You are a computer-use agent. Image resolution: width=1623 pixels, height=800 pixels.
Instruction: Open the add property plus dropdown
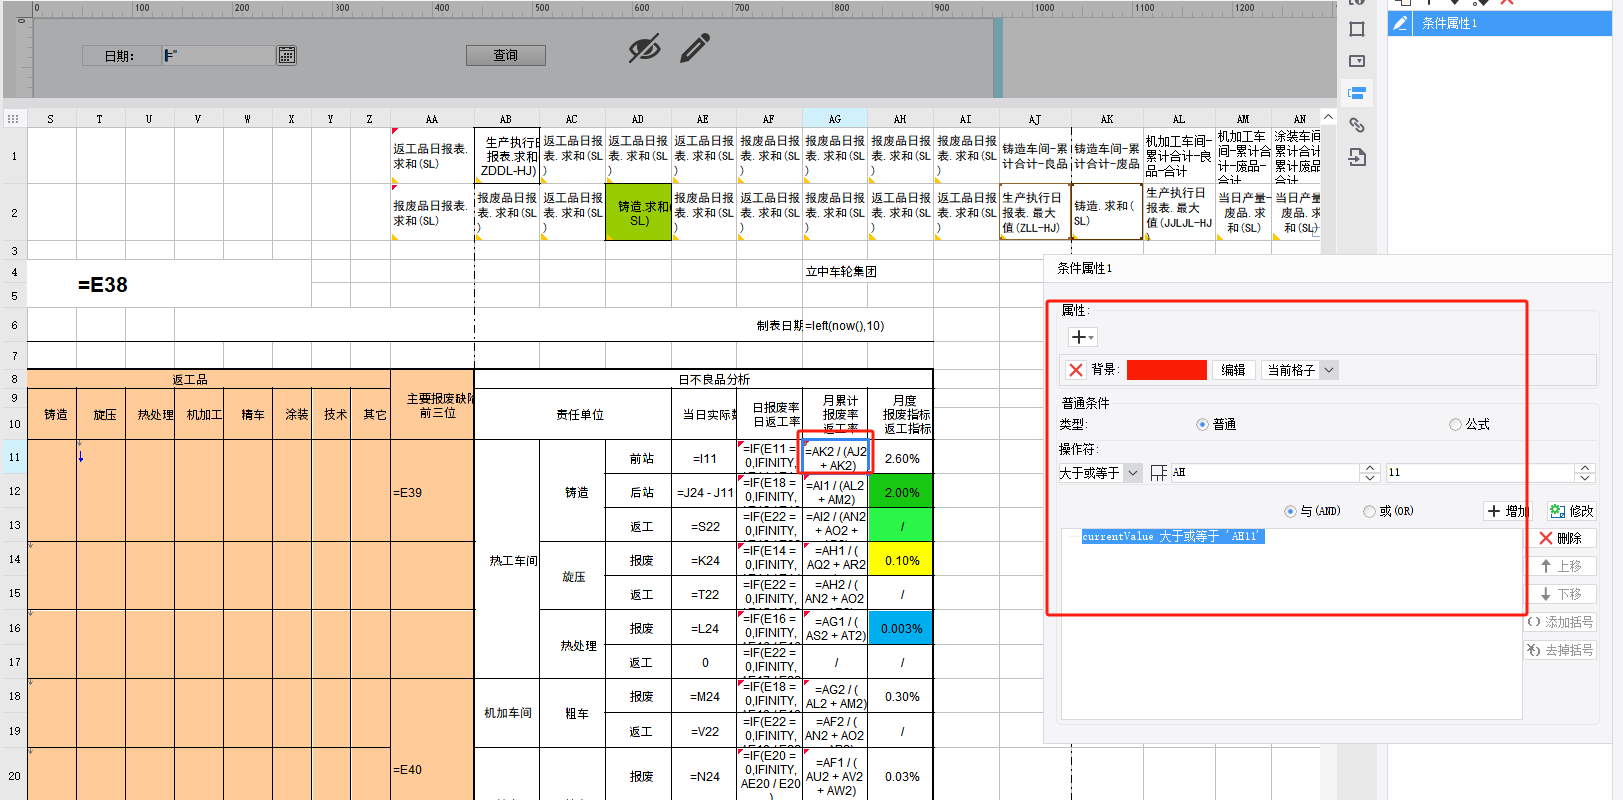pos(1082,337)
